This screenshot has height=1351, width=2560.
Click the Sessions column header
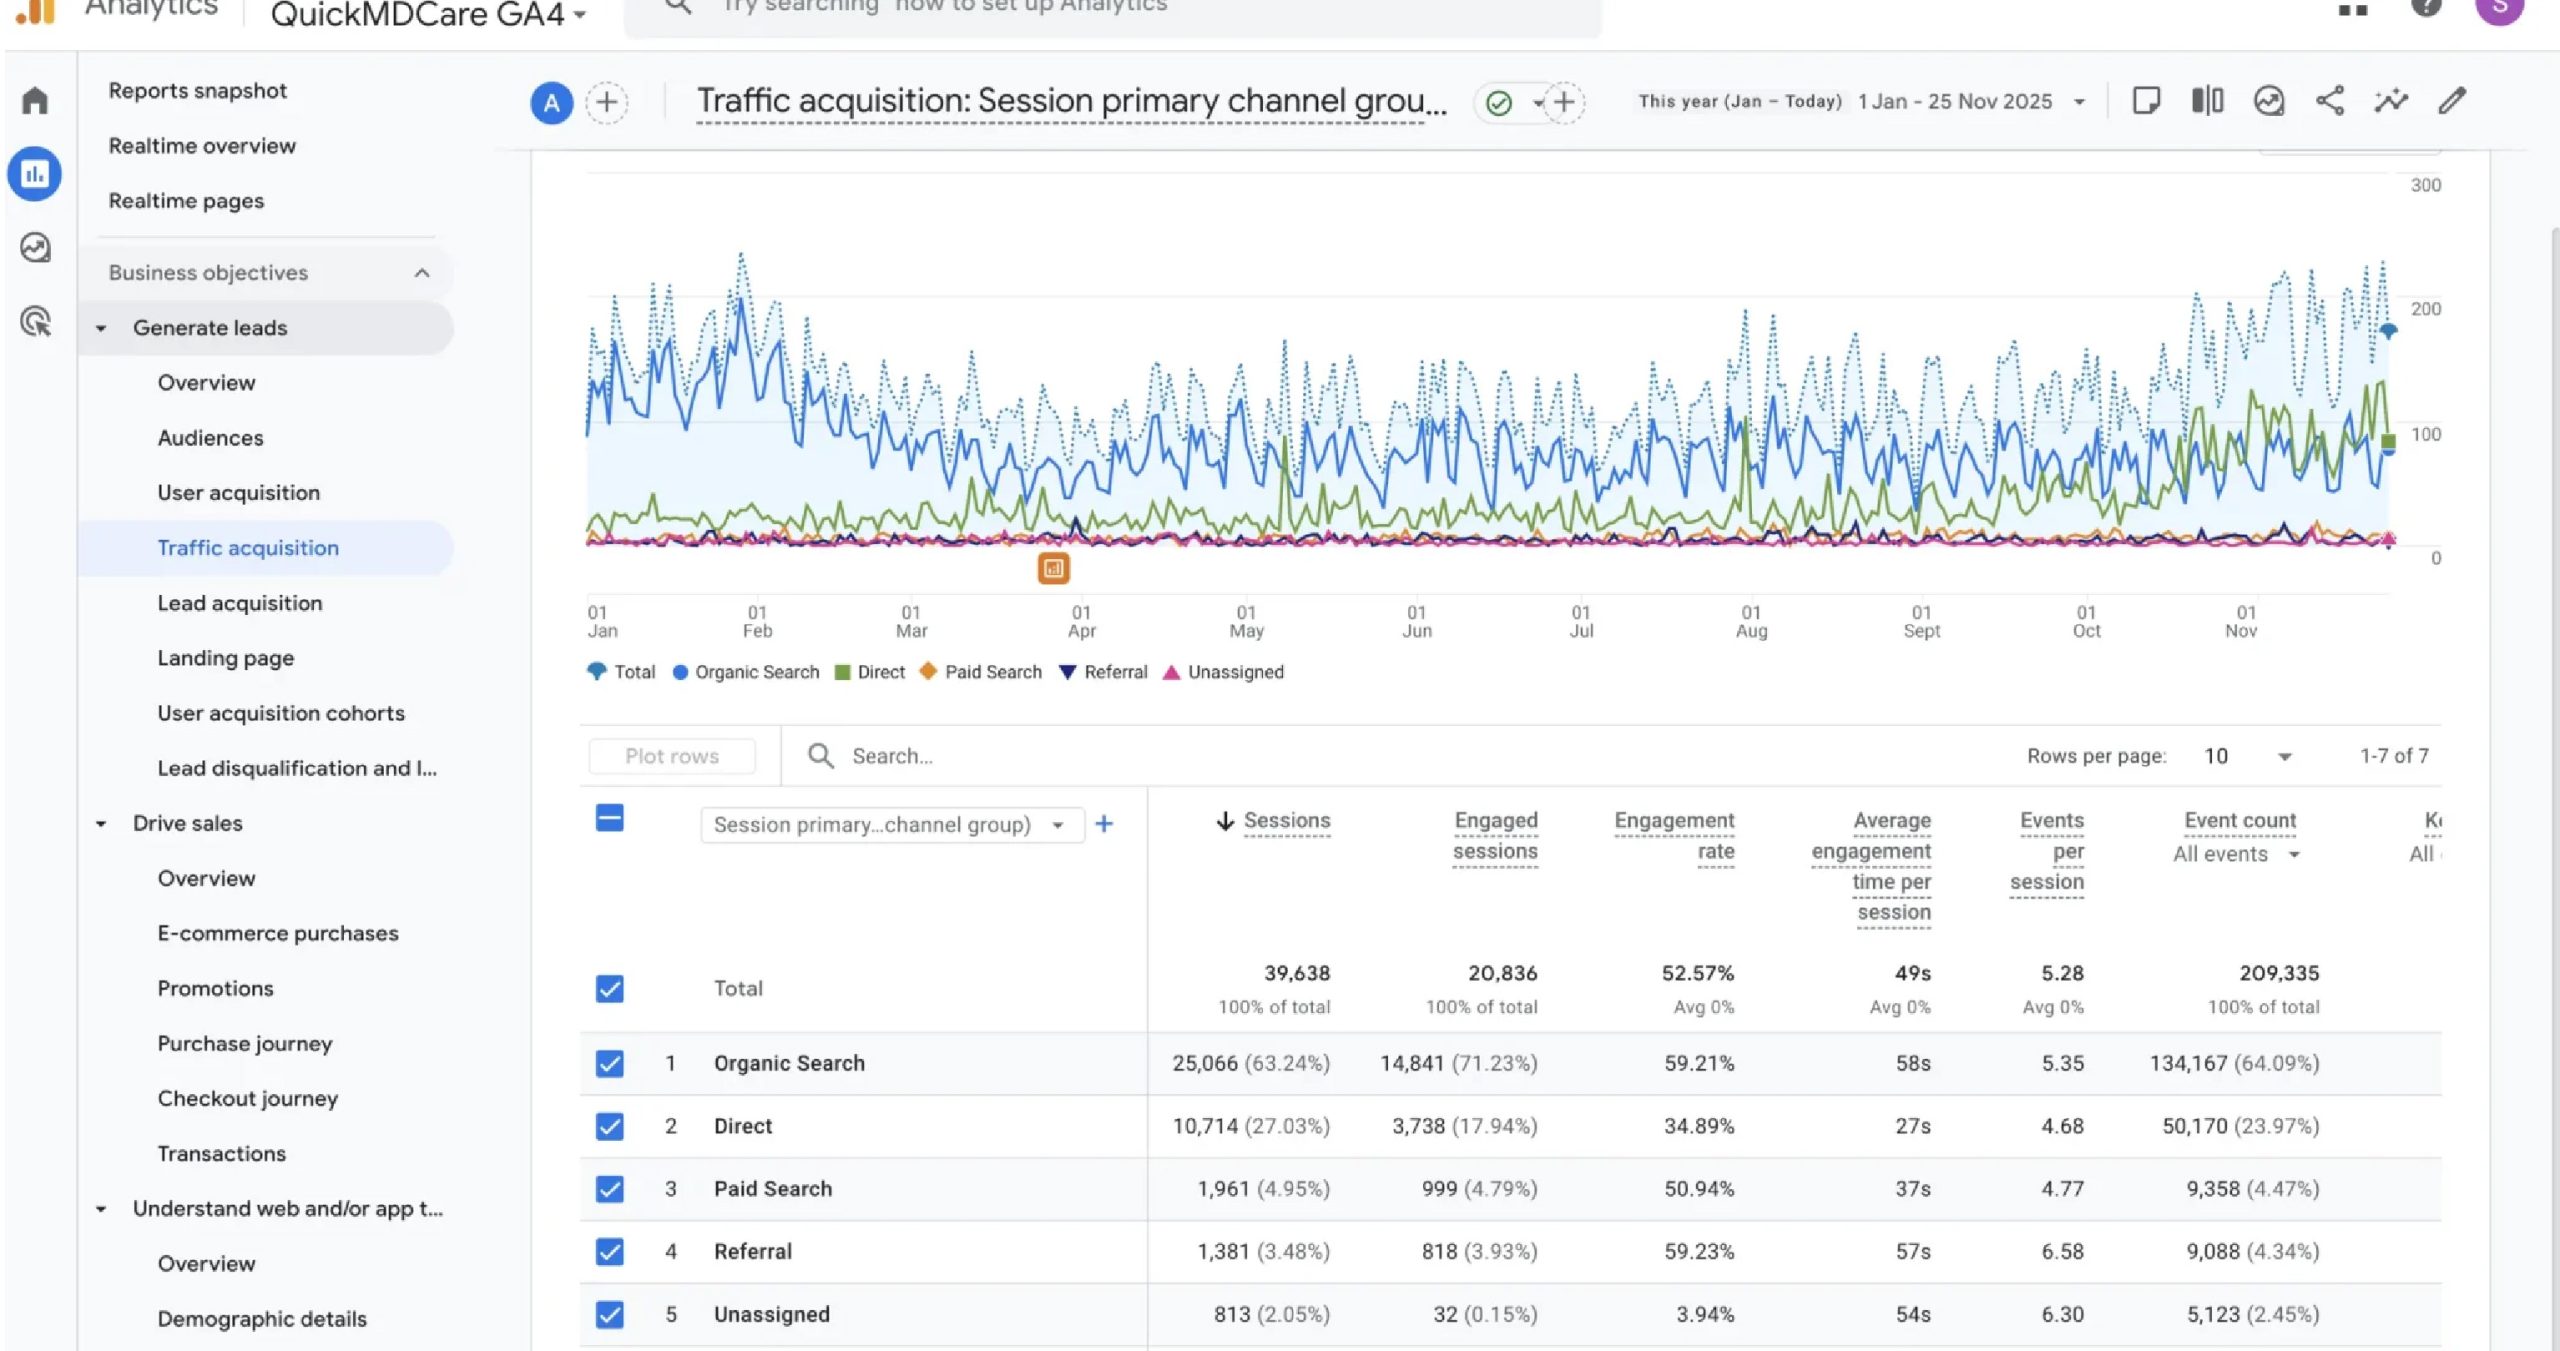point(1286,821)
